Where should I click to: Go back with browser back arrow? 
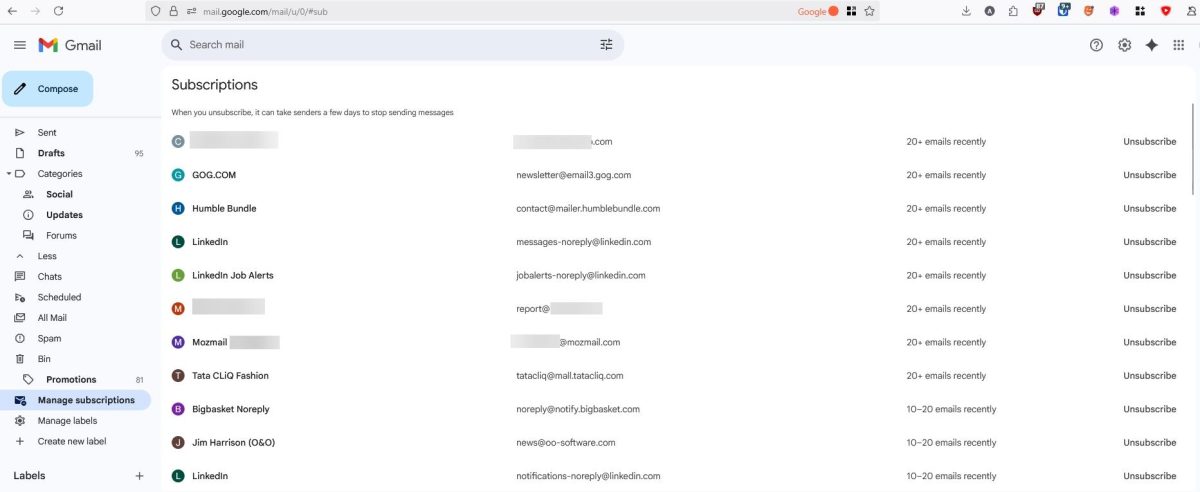coord(12,11)
